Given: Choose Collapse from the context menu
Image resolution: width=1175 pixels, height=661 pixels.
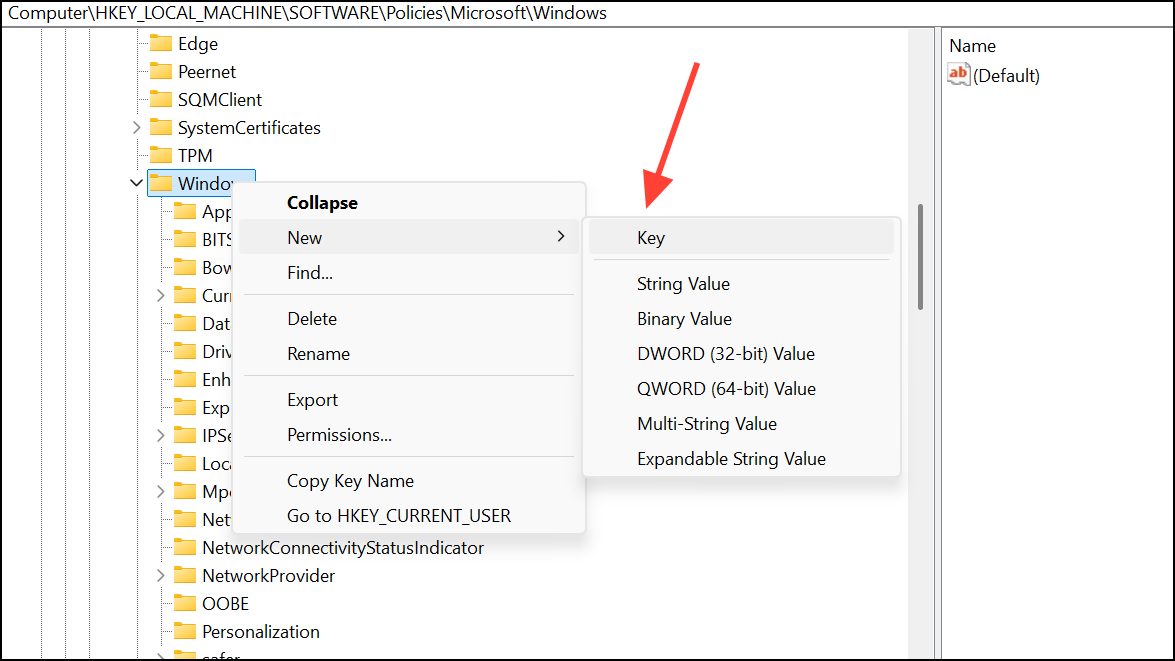Looking at the screenshot, I should pyautogui.click(x=322, y=202).
